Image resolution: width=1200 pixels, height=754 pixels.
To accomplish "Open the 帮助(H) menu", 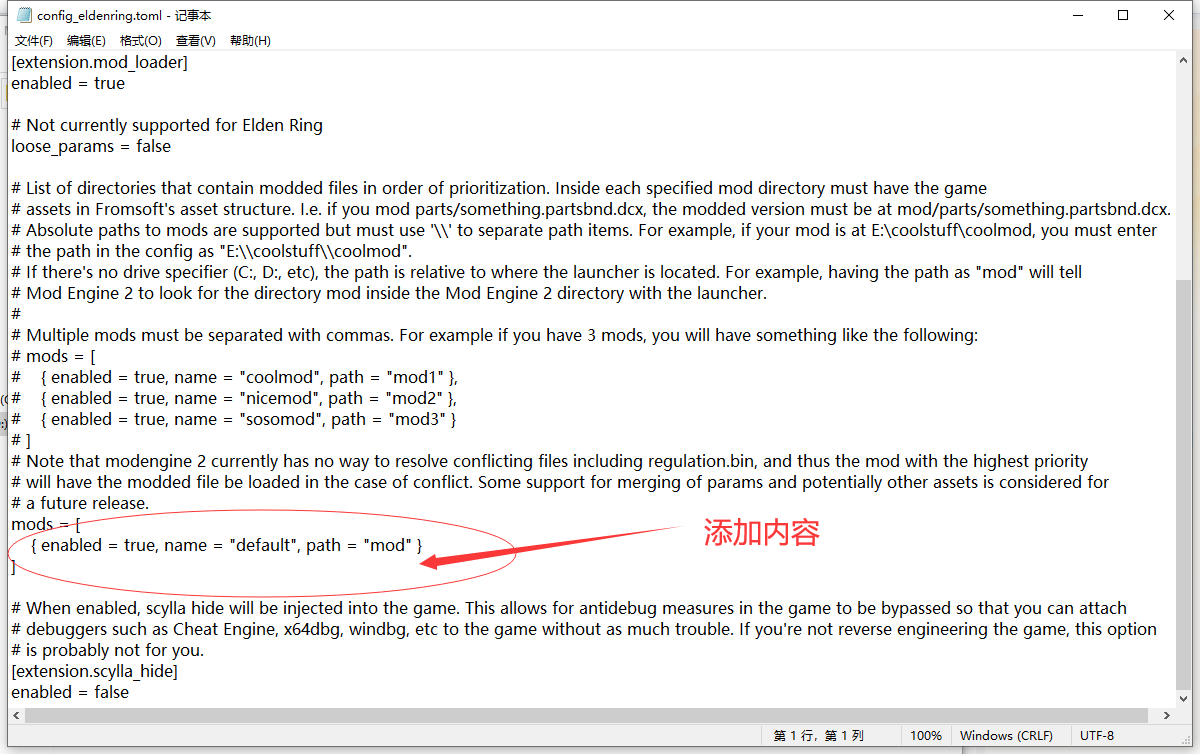I will pos(250,41).
